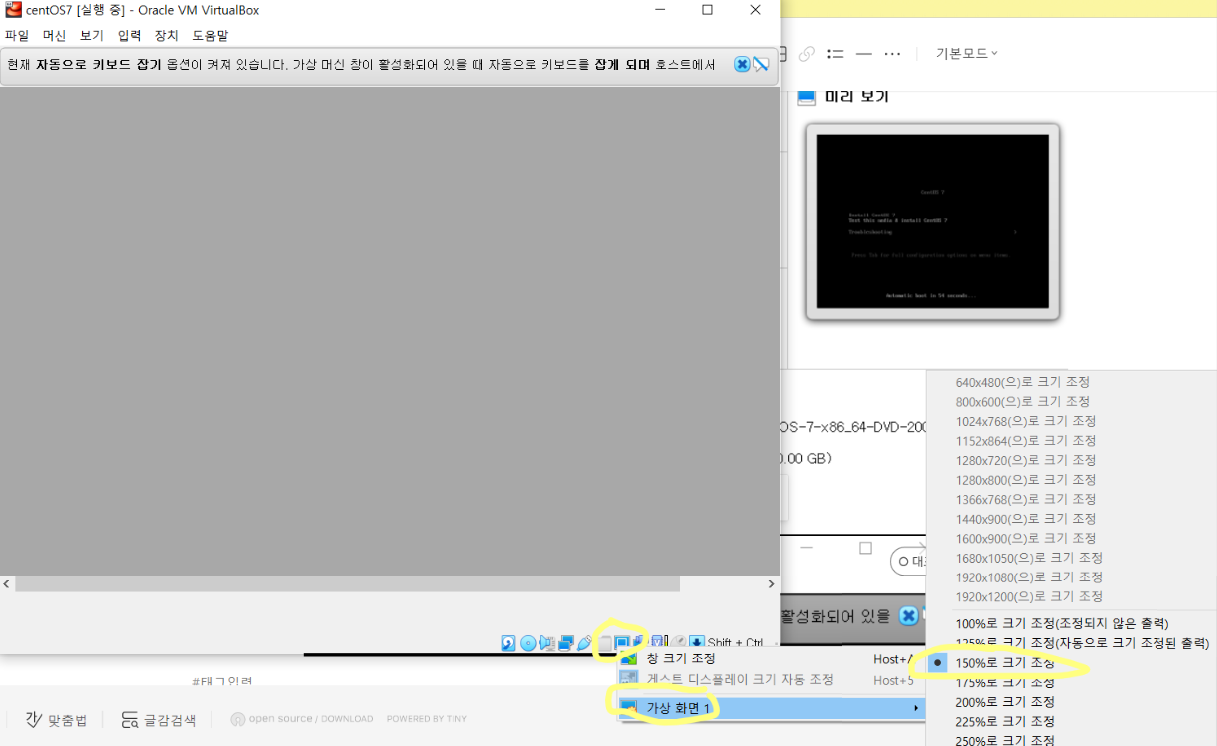Click the bulleted list icon in the editor toolbar
Image resolution: width=1217 pixels, height=746 pixels.
(836, 53)
